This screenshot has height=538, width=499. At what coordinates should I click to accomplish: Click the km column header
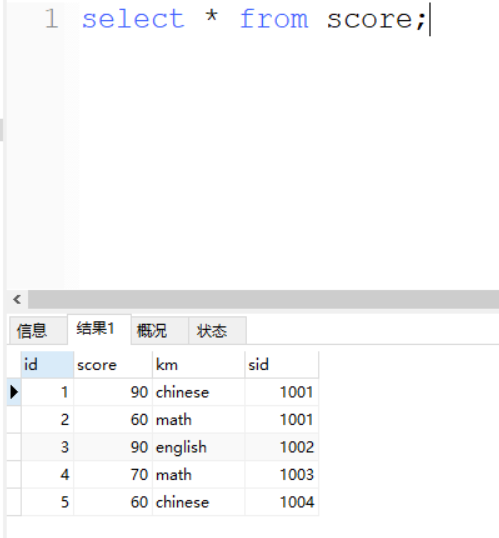click(198, 365)
